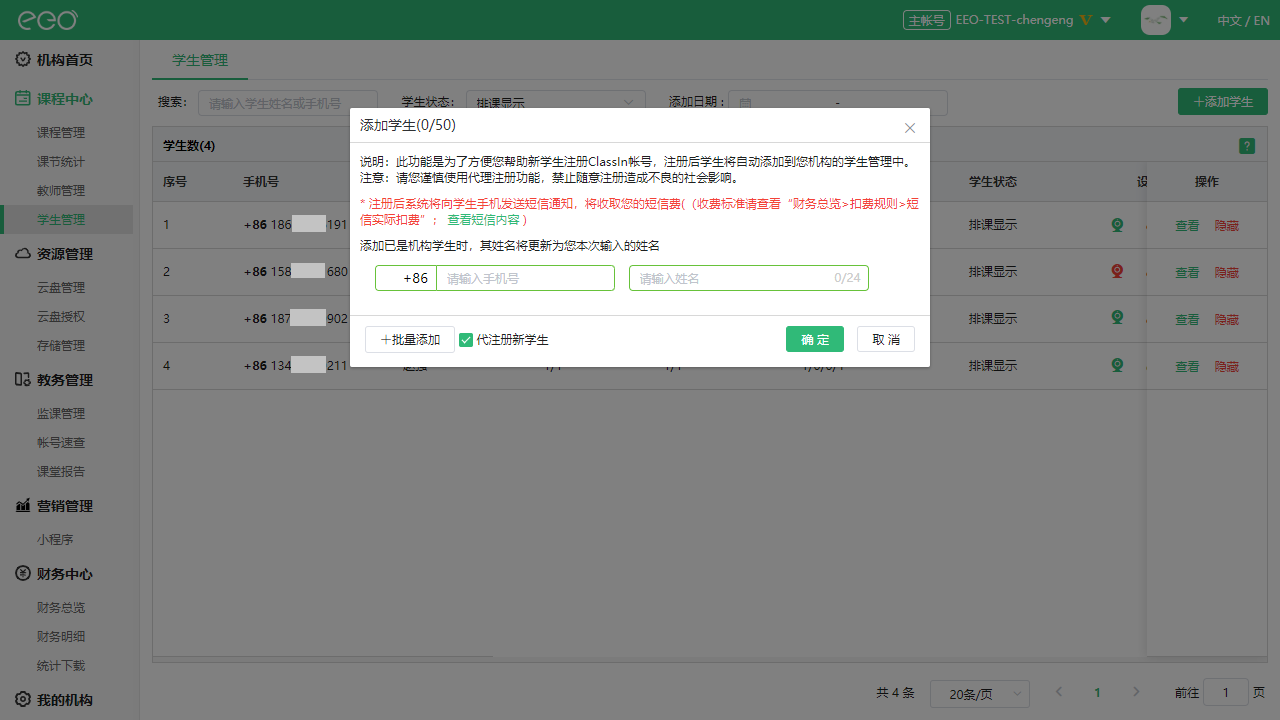Open 小程序 in sidebar
1280x720 pixels.
[55, 539]
